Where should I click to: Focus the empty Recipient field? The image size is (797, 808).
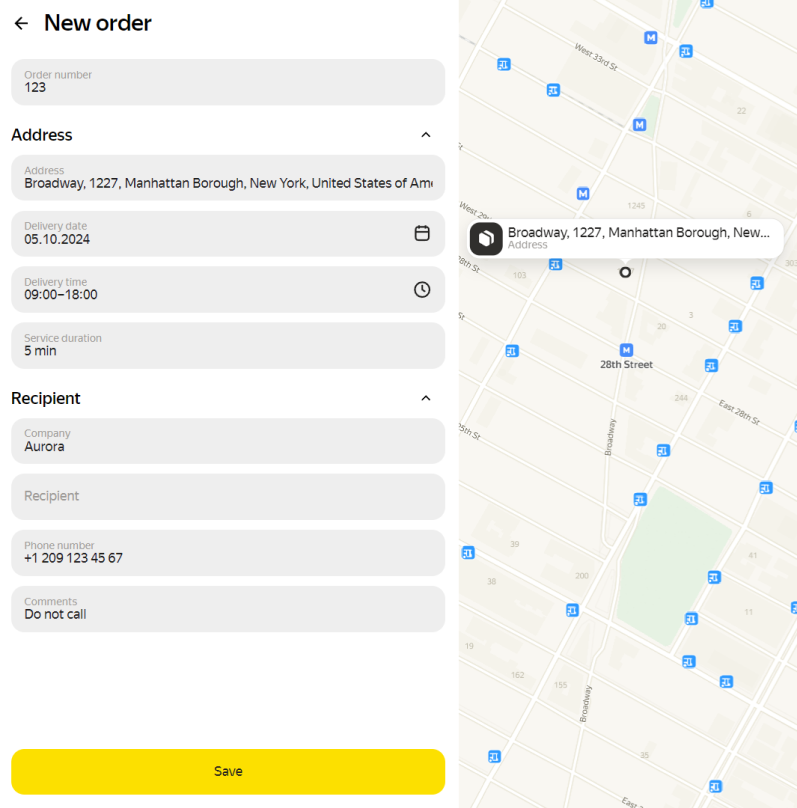coord(228,497)
